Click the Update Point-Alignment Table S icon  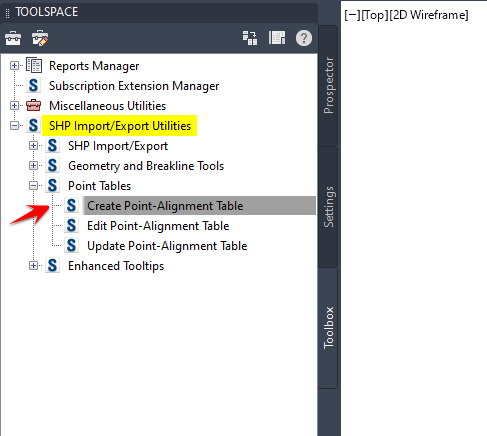71,245
